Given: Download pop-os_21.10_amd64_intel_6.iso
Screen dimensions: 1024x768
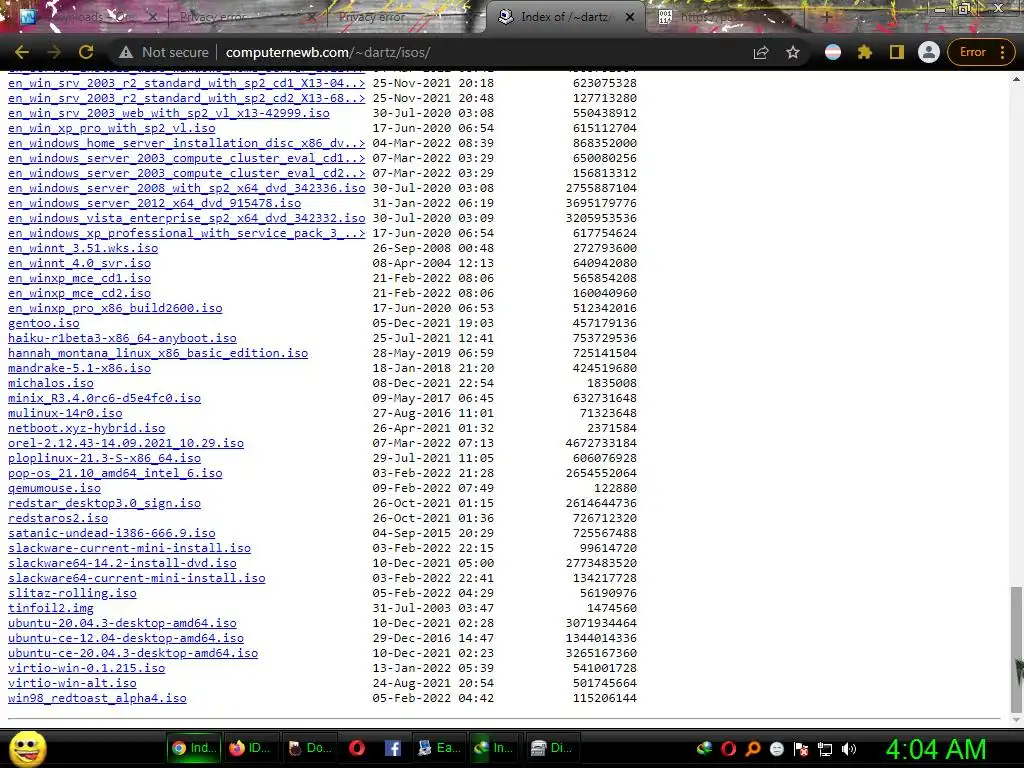Looking at the screenshot, I should coord(115,473).
